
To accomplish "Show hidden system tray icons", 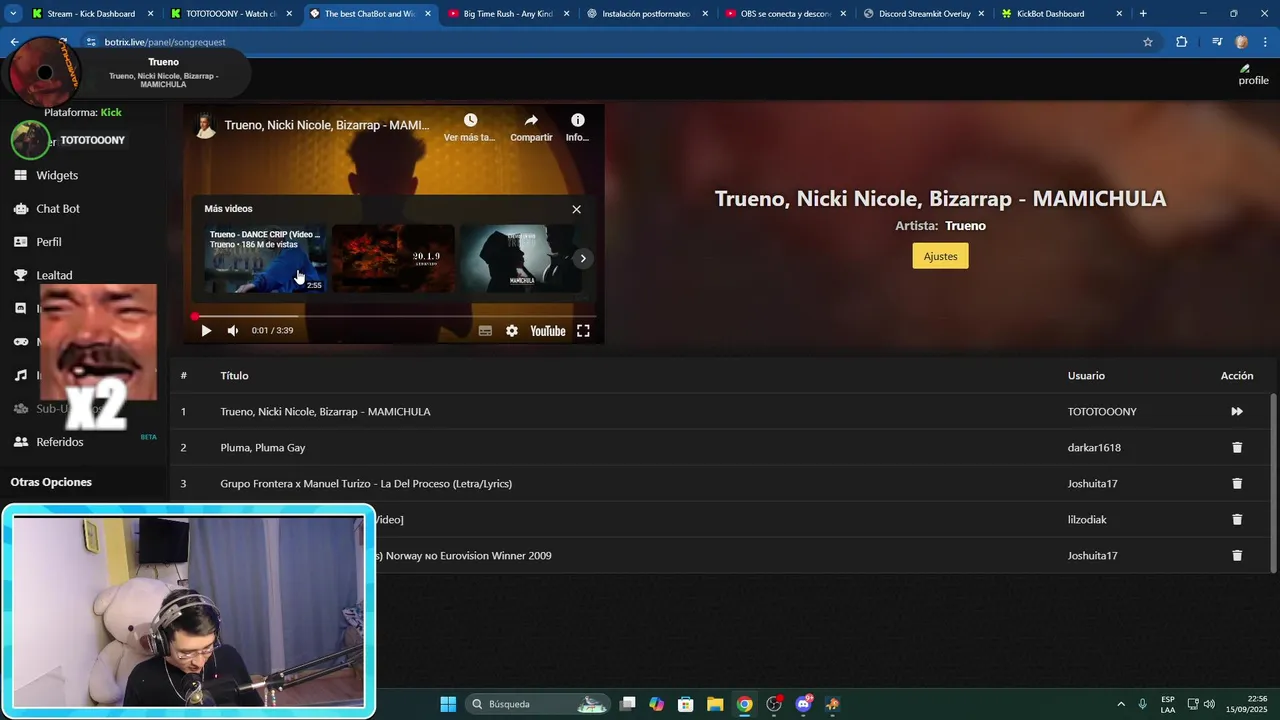I will (x=1121, y=704).
